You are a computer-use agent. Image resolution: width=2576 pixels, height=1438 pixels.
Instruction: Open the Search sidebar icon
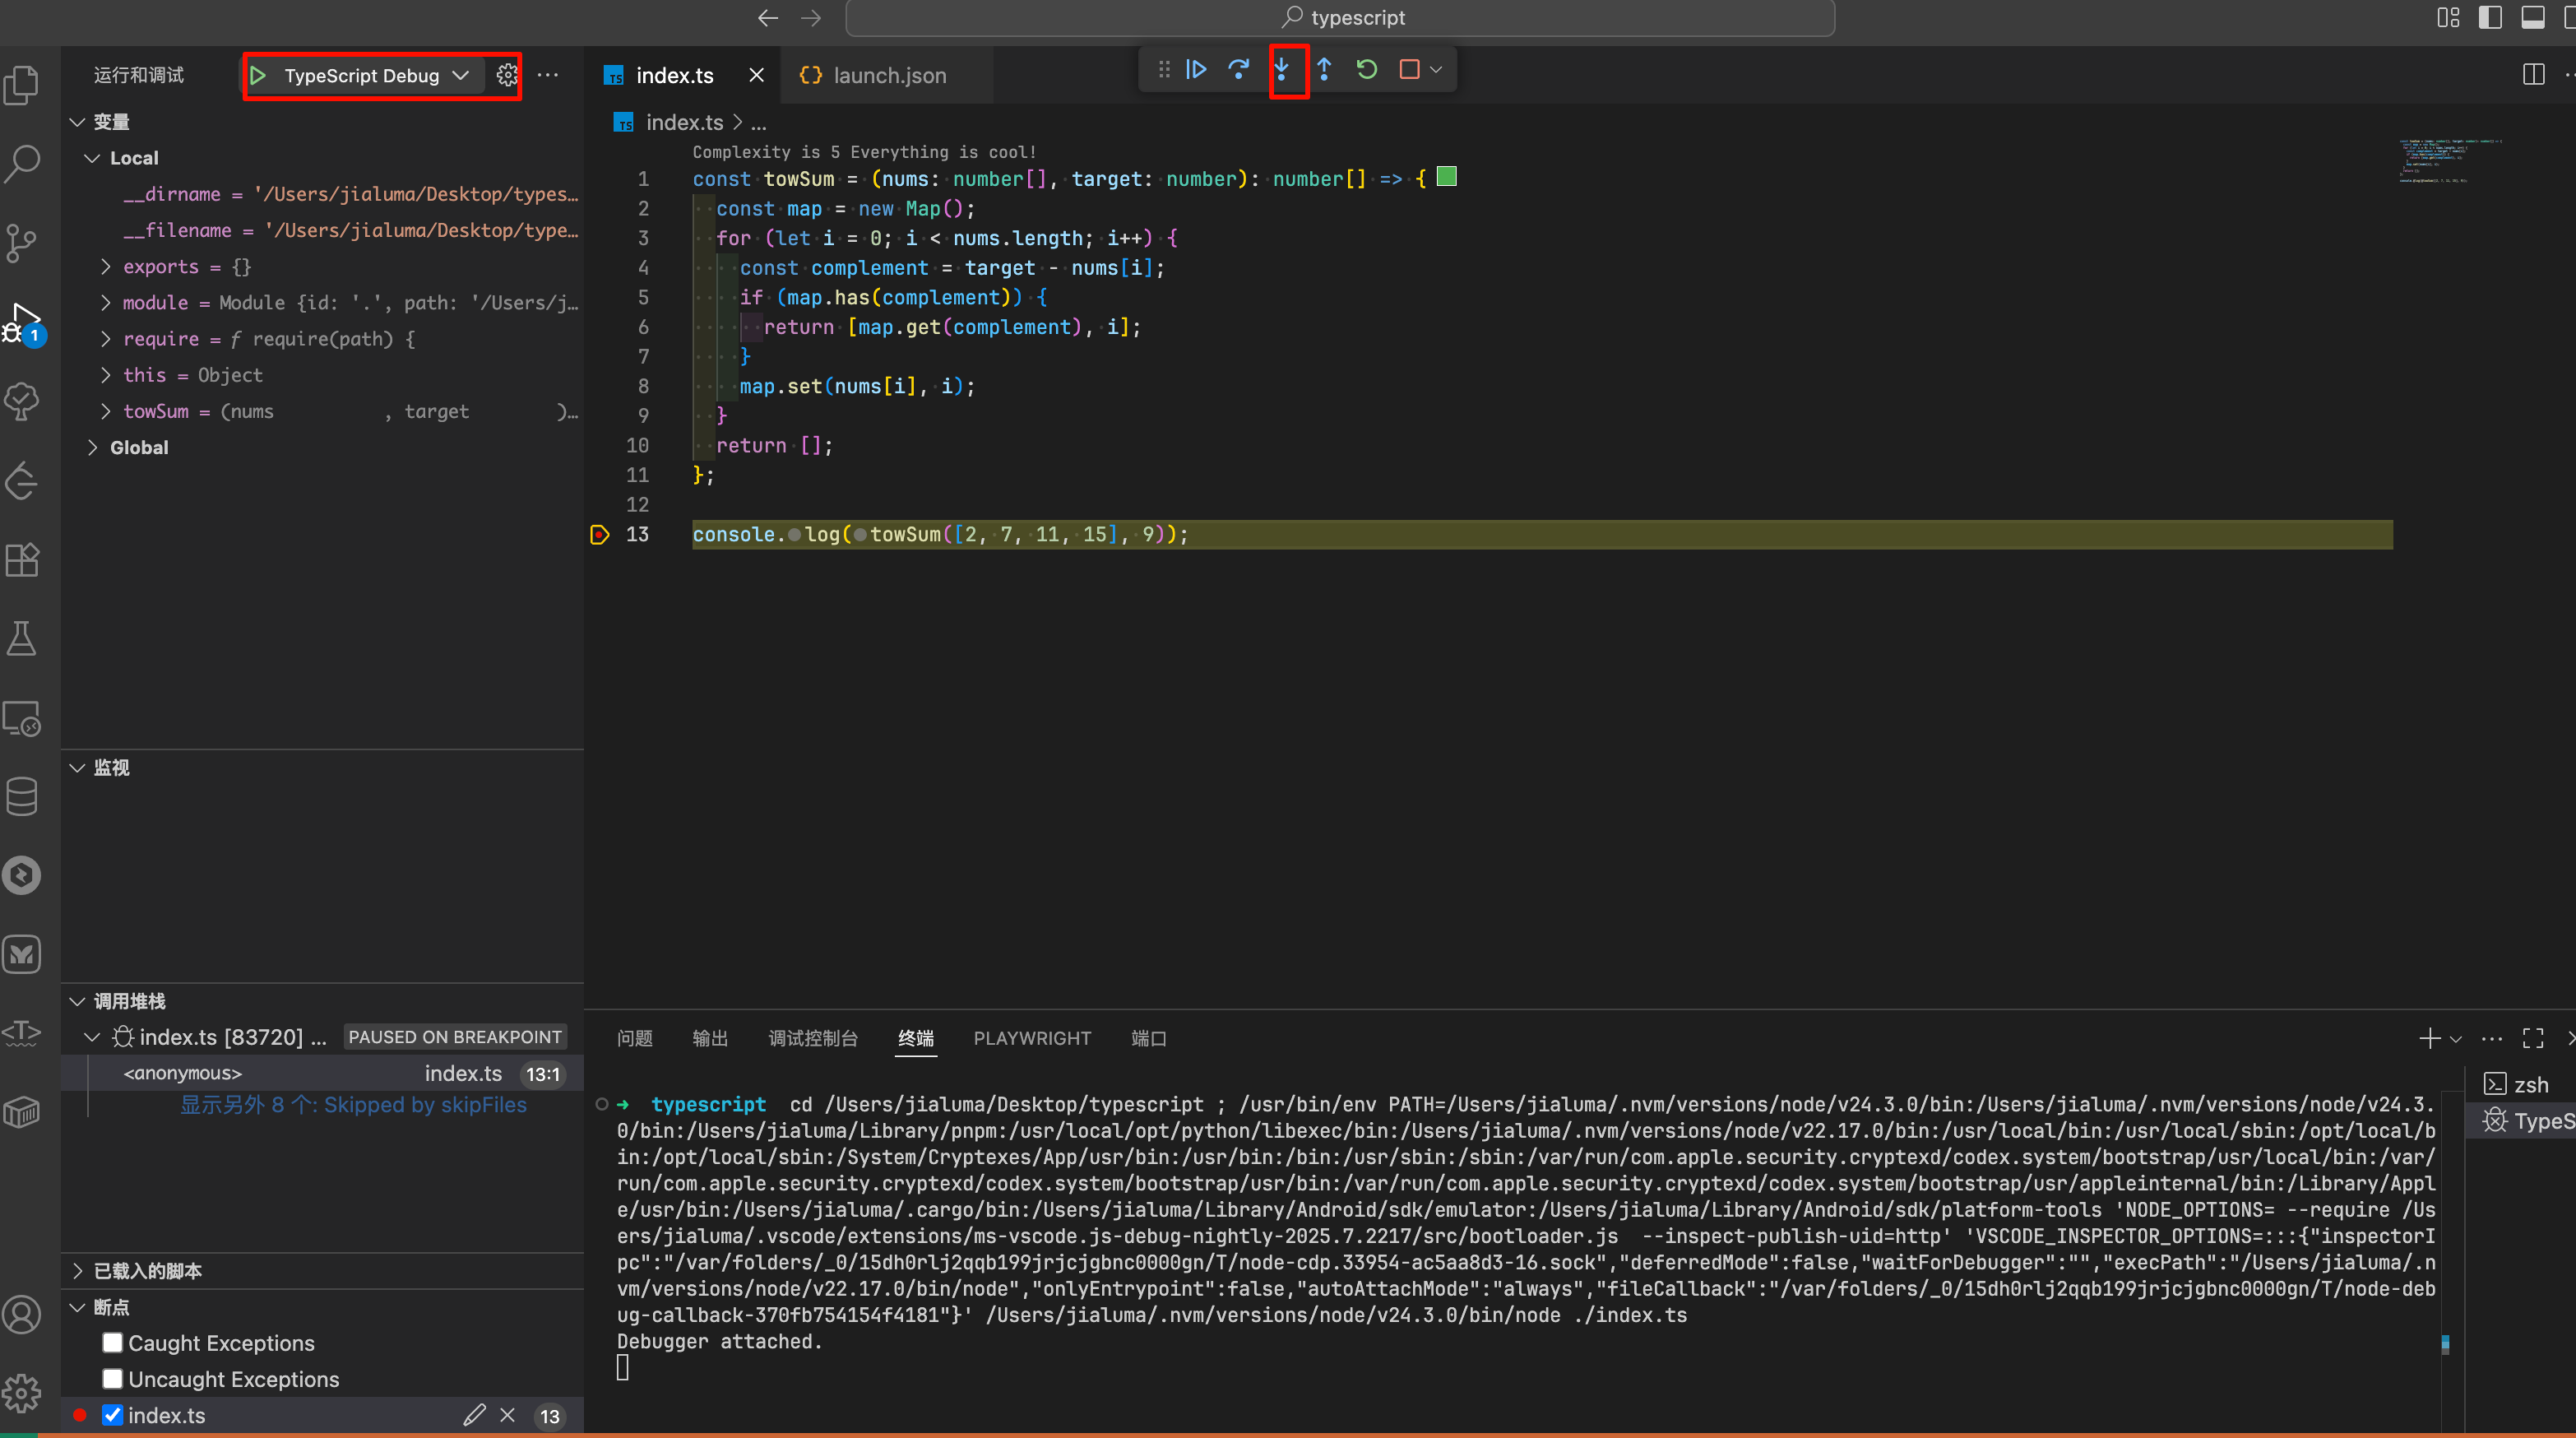click(22, 163)
